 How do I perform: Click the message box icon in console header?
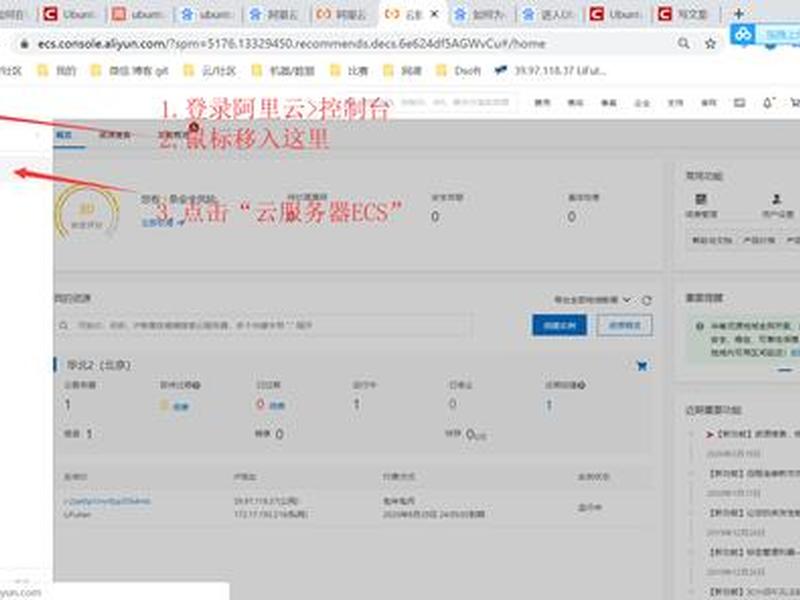(739, 103)
